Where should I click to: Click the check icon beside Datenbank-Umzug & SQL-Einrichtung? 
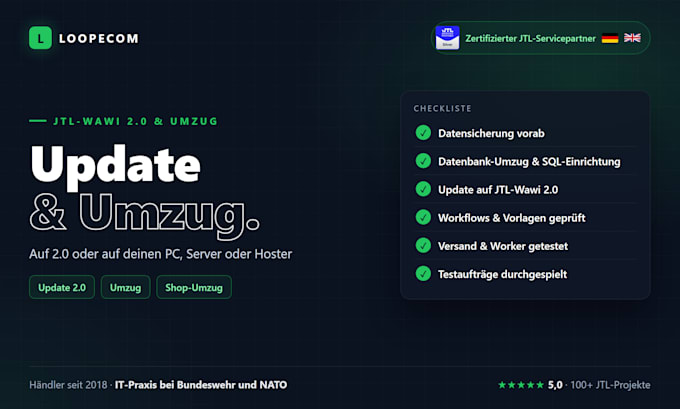click(423, 161)
